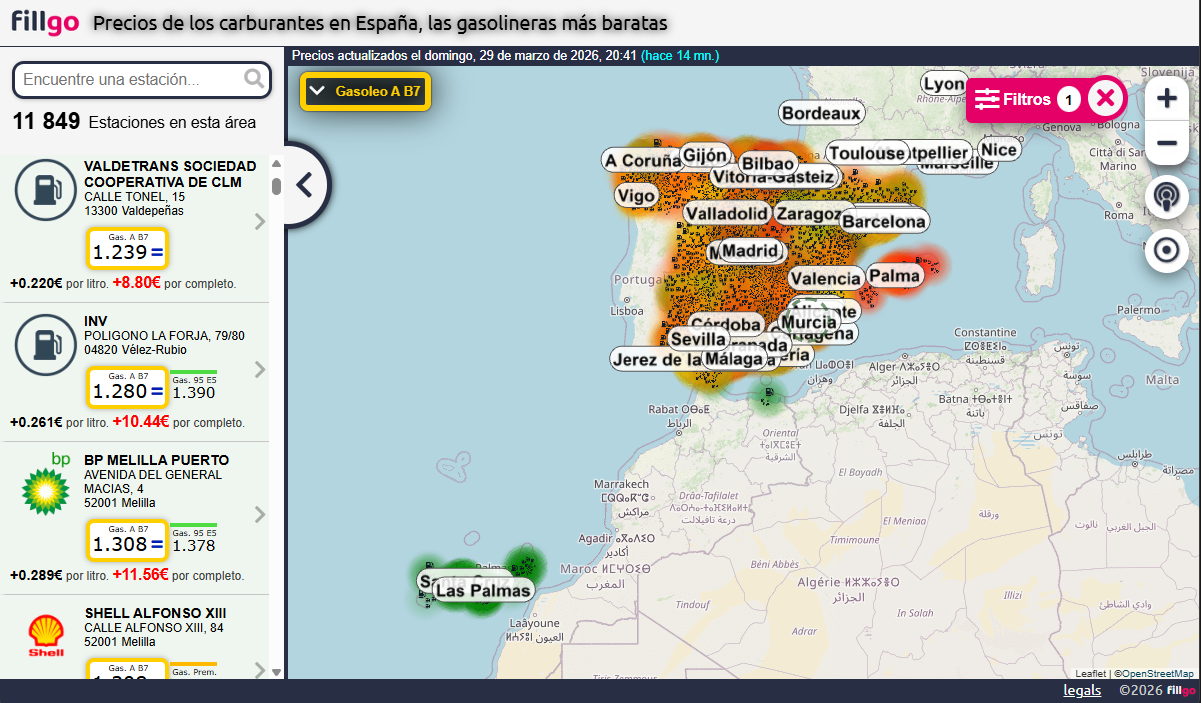
Task: Click '11 849 Estaciones en esta área' count
Action: pos(134,122)
